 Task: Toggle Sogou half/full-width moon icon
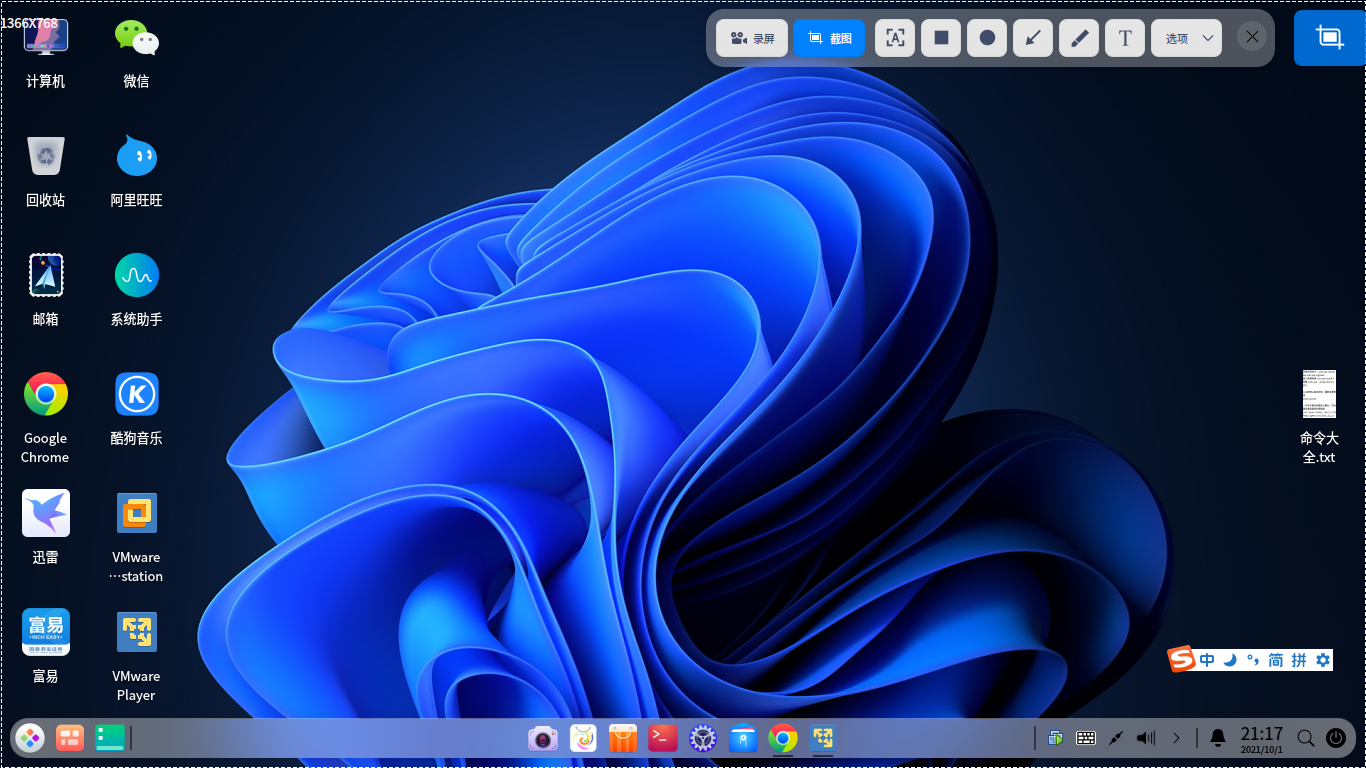[x=1230, y=660]
